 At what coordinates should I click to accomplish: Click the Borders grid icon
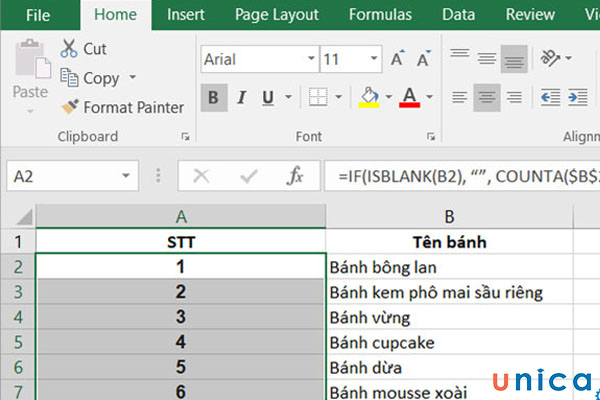click(317, 98)
